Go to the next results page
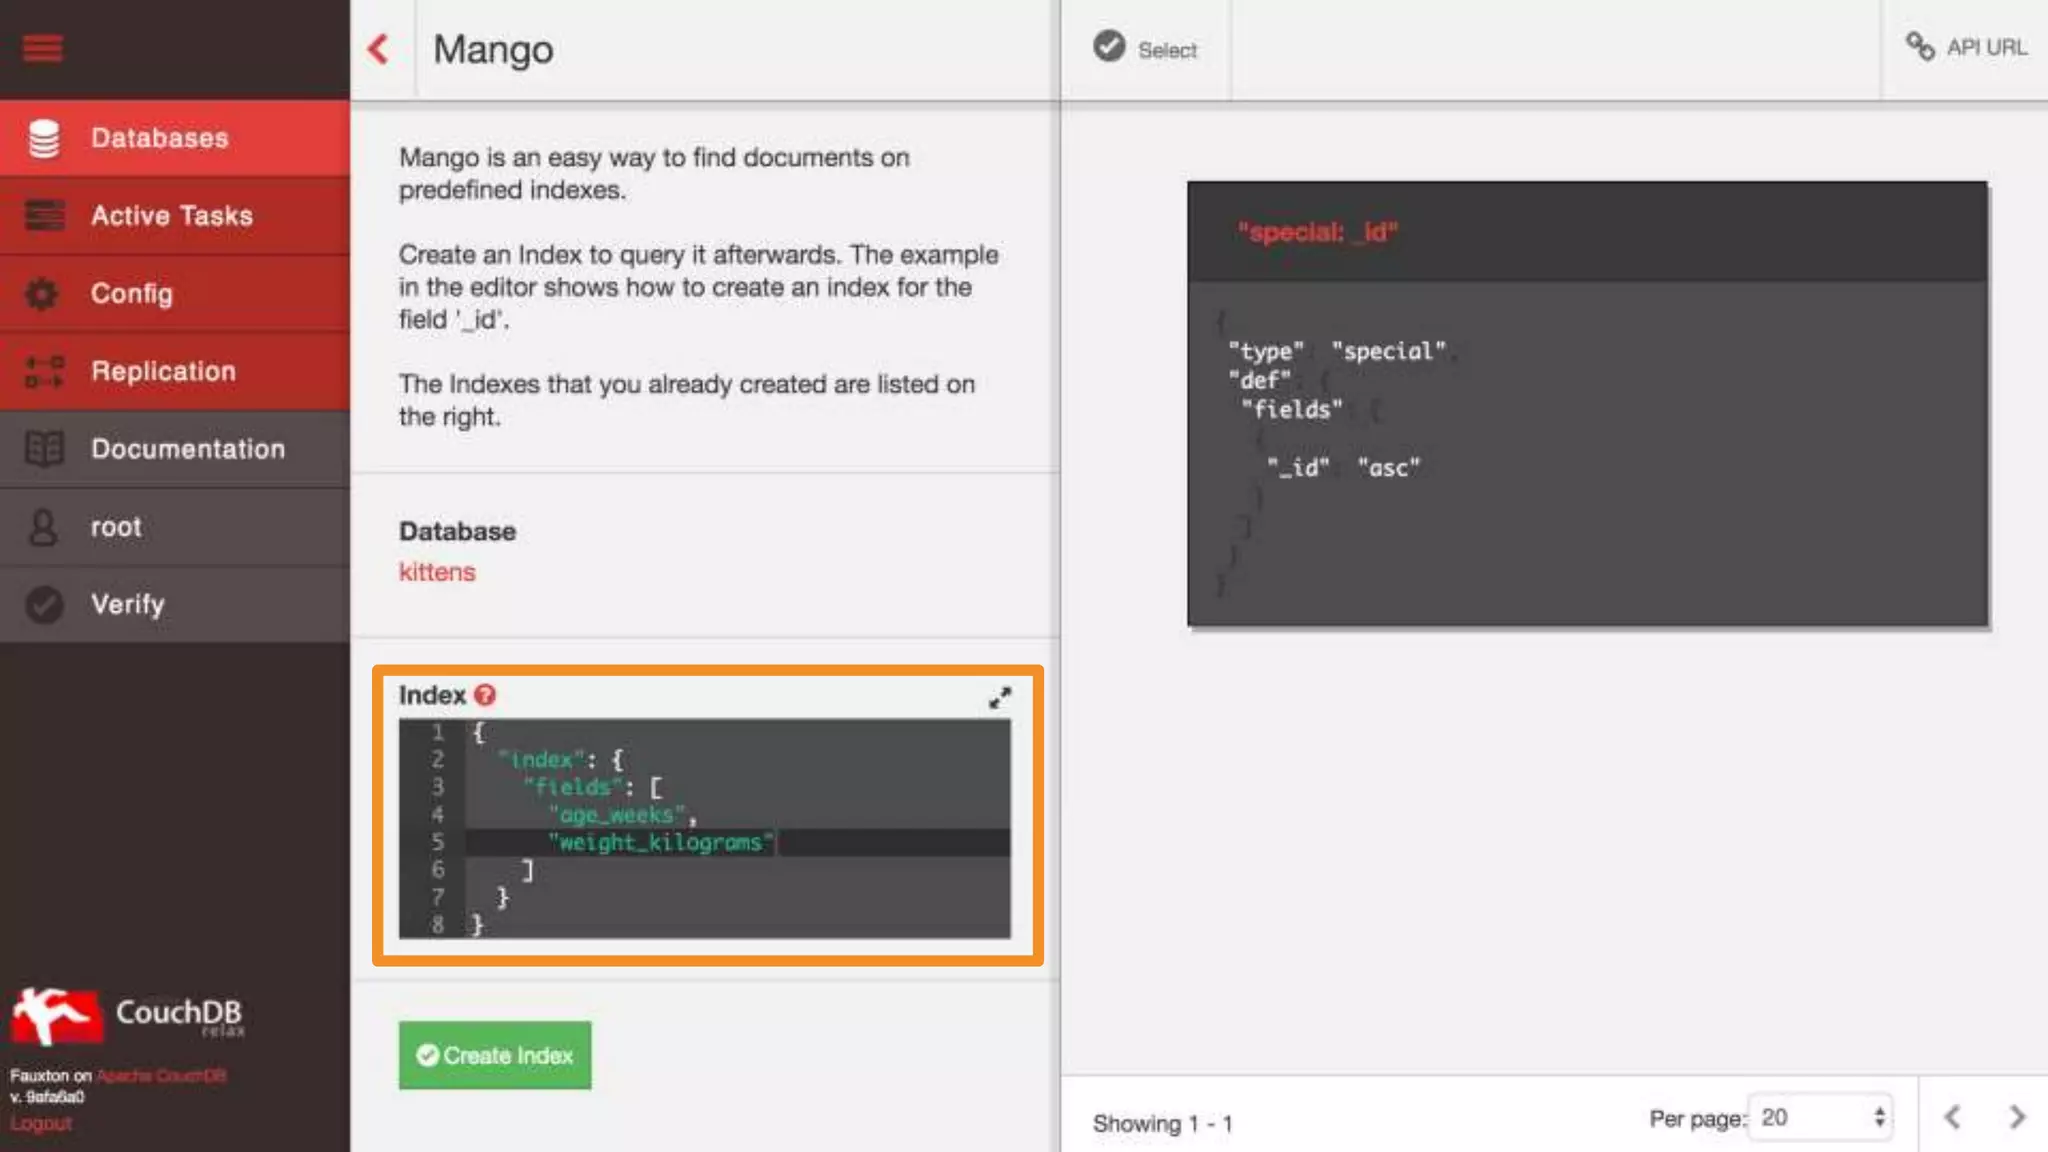Screen dimensions: 2048x1152 click(x=2016, y=1117)
